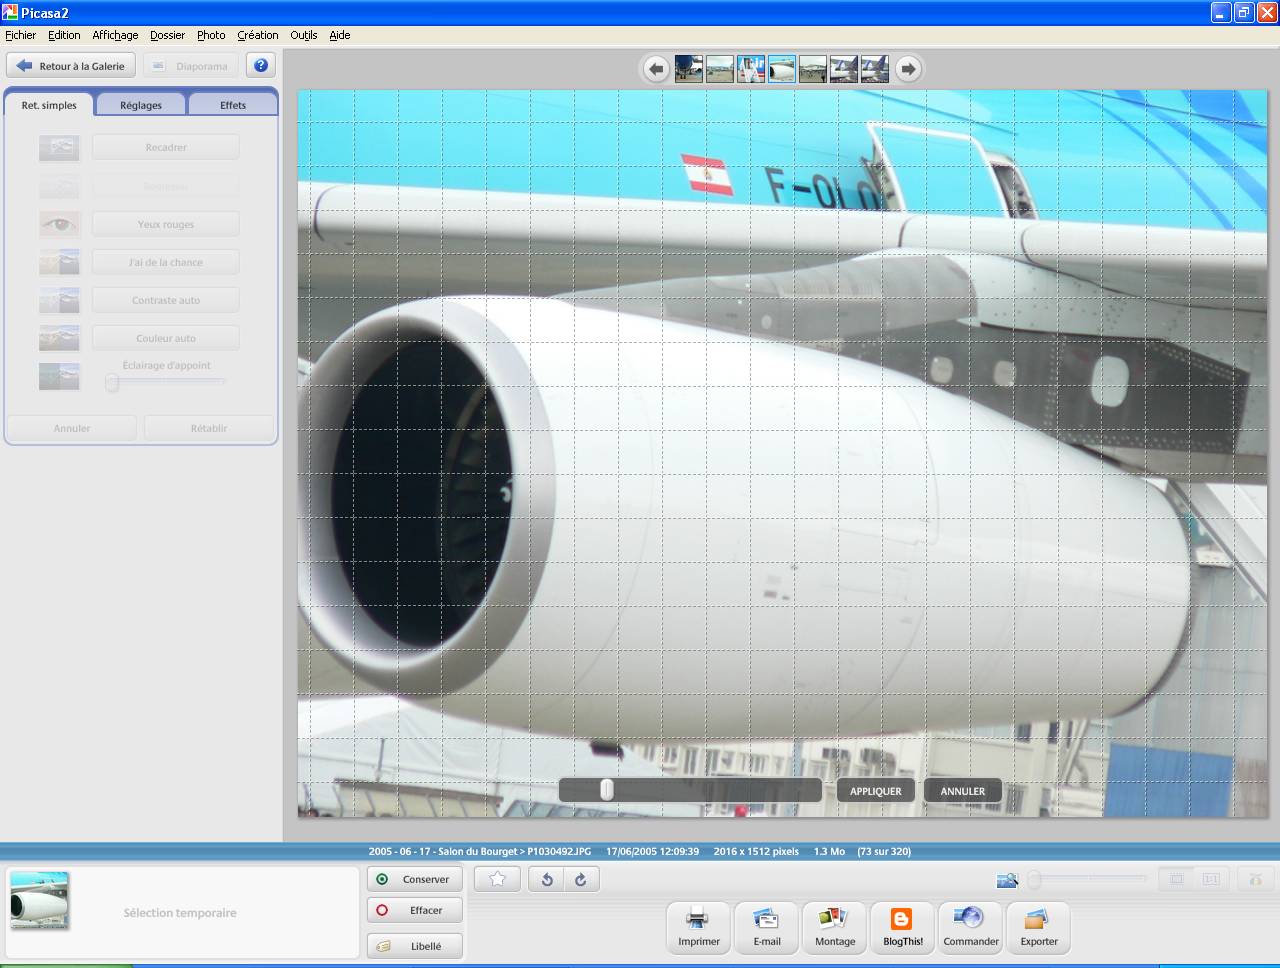This screenshot has height=968, width=1280.
Task: Open the Outils menu
Action: (304, 35)
